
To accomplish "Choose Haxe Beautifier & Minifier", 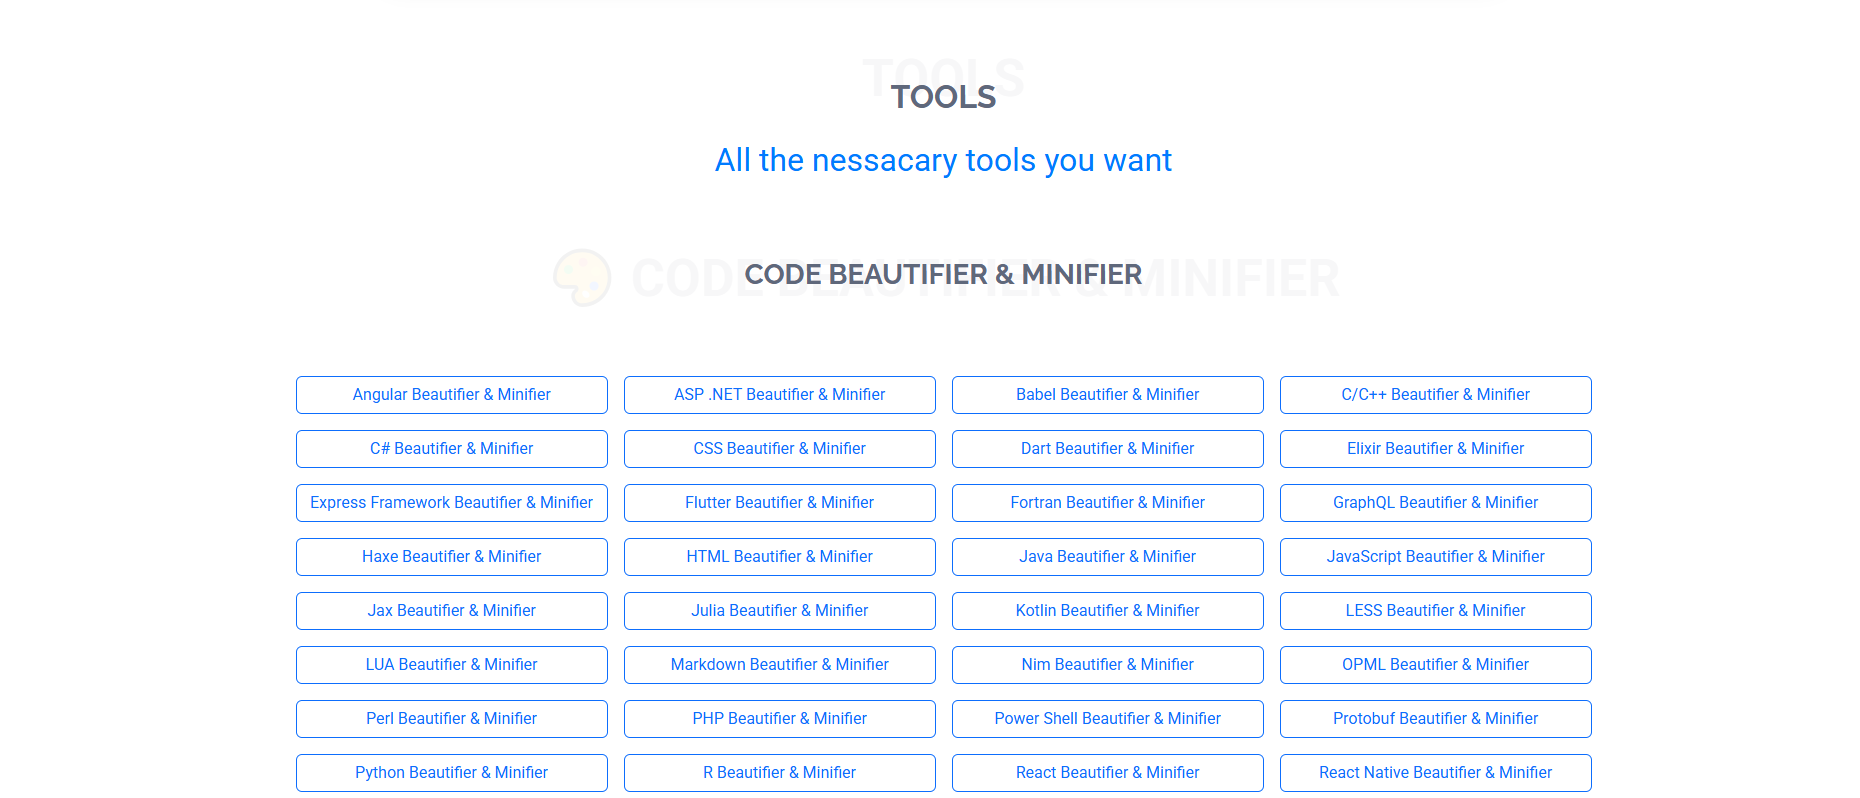I will 452,557.
